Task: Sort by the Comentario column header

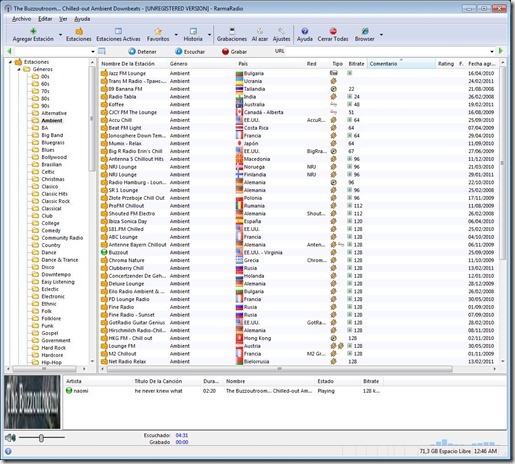Action: pos(401,63)
